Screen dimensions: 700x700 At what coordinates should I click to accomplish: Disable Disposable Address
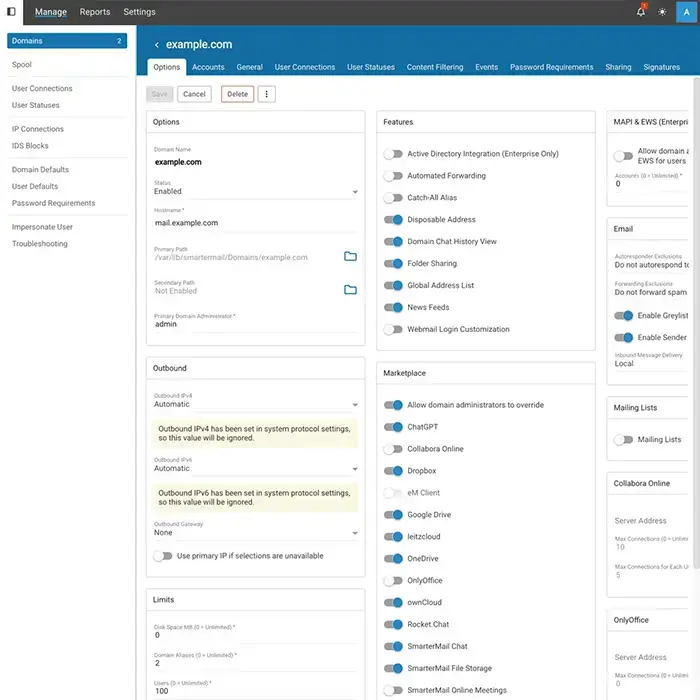pos(393,220)
